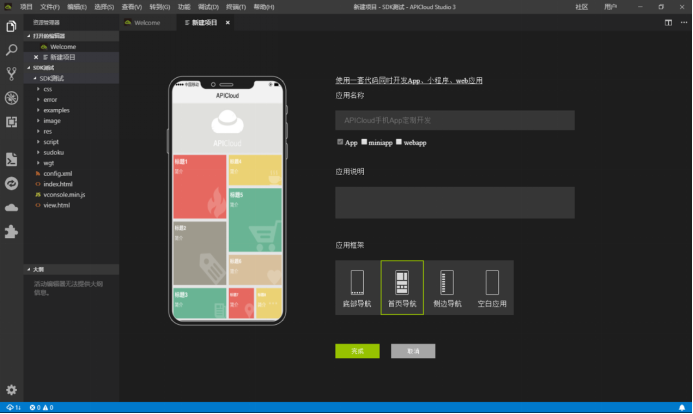
Task: Open the puzzle-piece Extensions icon
Action: pyautogui.click(x=11, y=231)
